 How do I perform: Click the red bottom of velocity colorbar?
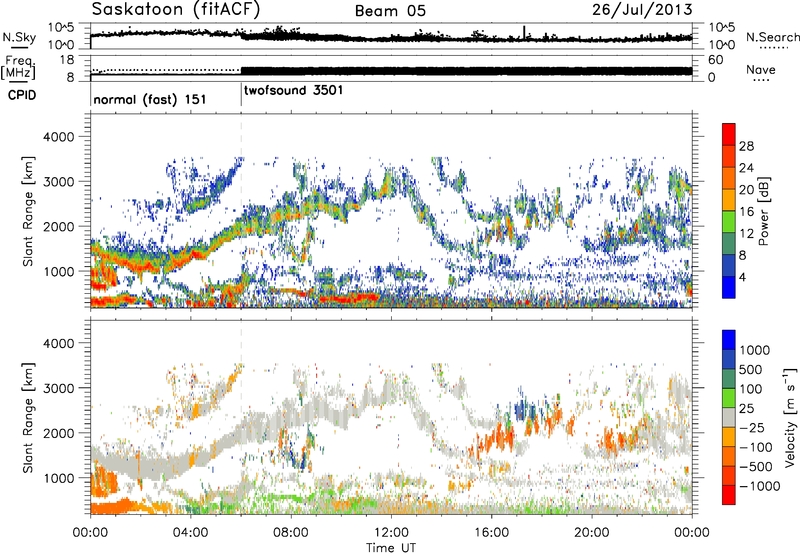[x=729, y=495]
